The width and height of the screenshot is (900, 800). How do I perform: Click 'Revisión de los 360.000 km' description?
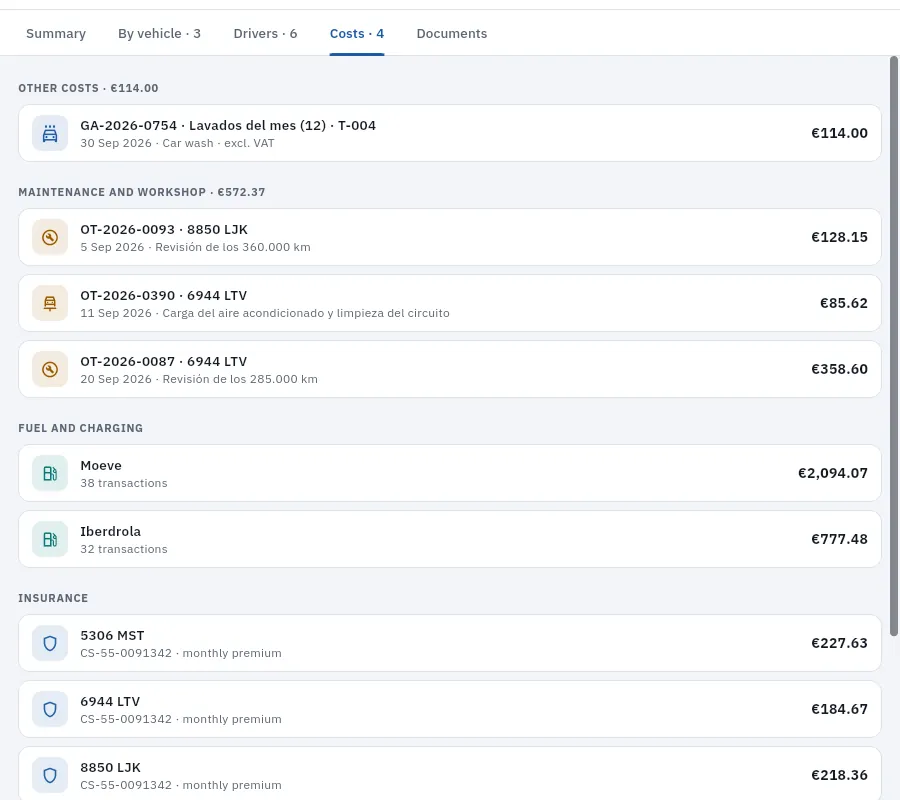(x=233, y=247)
